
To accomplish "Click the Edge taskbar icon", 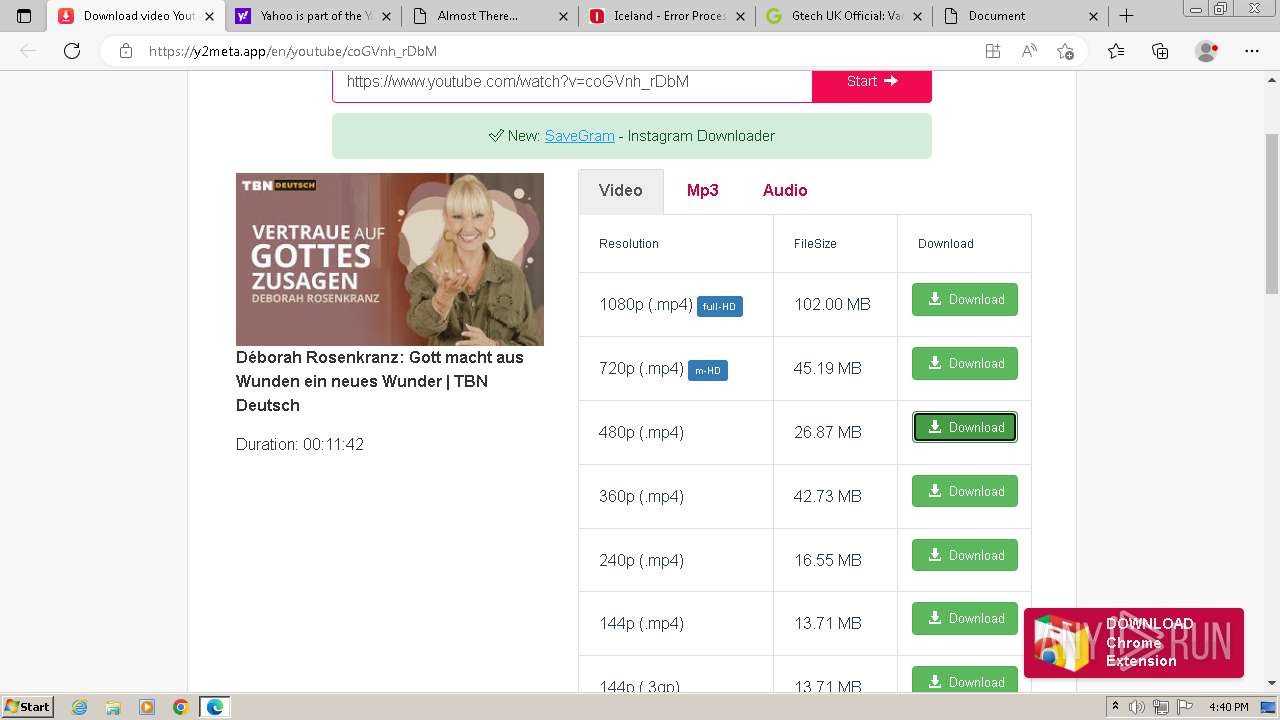I will [214, 707].
